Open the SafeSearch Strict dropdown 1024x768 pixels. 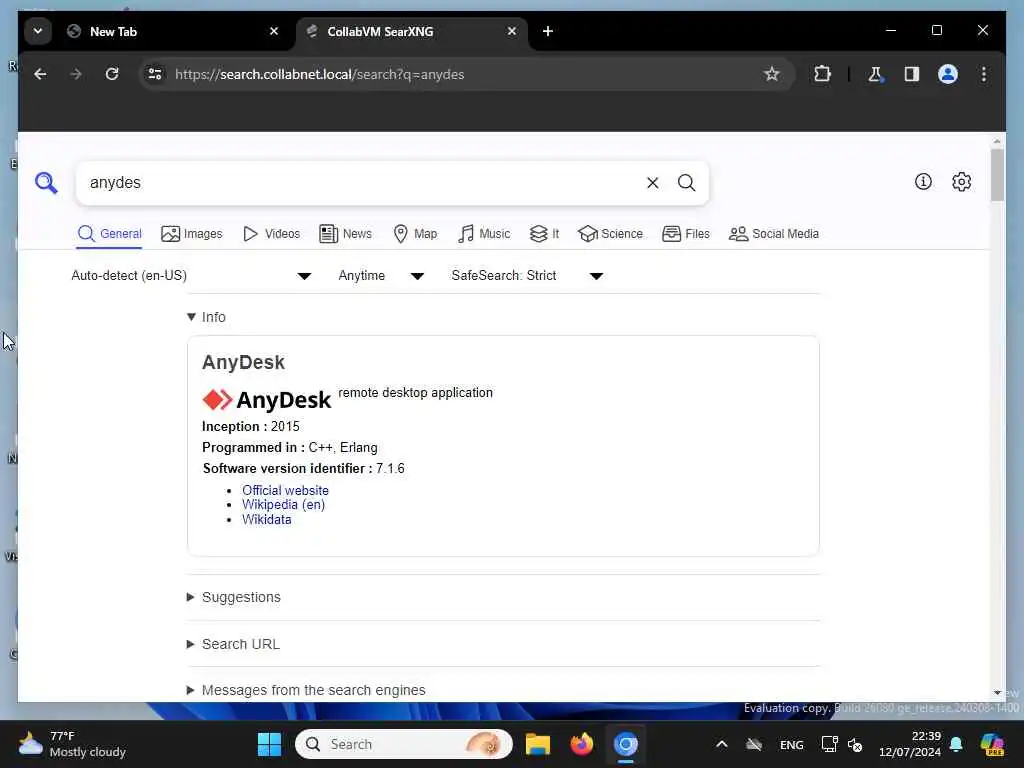coord(527,276)
